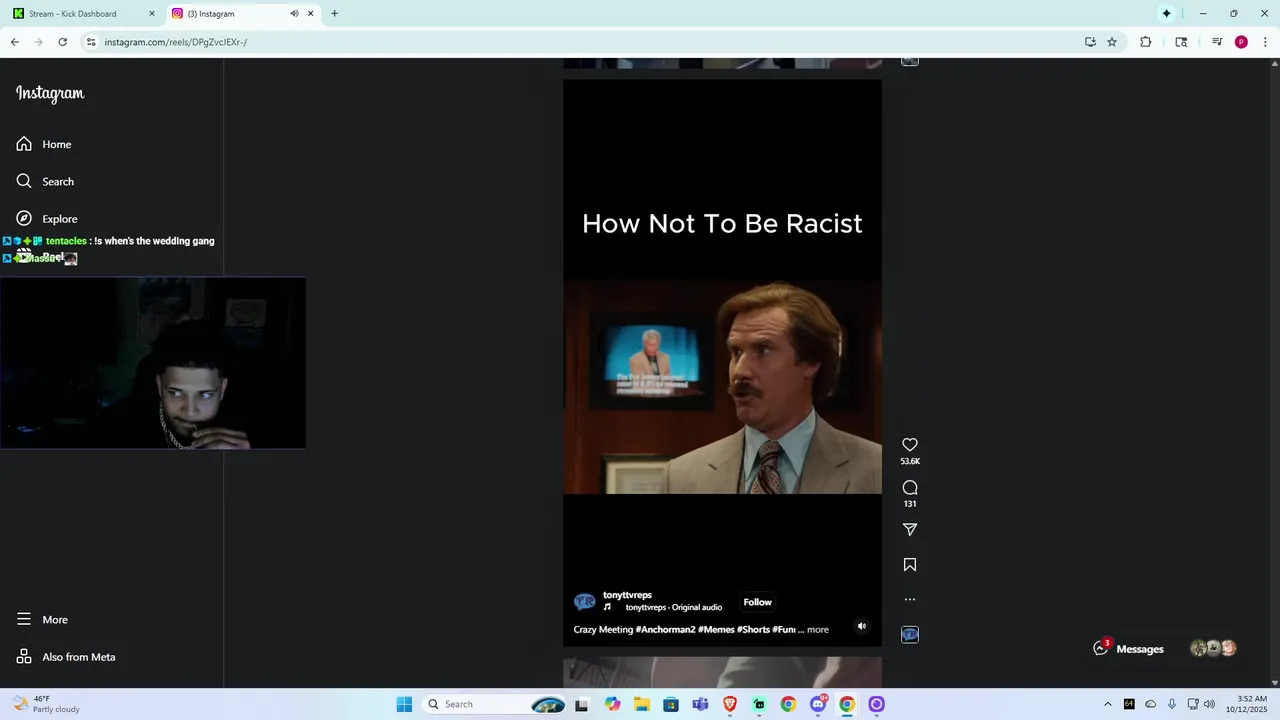Screen dimensions: 1280x720
Task: Follow the tonyttvreps account
Action: point(758,602)
